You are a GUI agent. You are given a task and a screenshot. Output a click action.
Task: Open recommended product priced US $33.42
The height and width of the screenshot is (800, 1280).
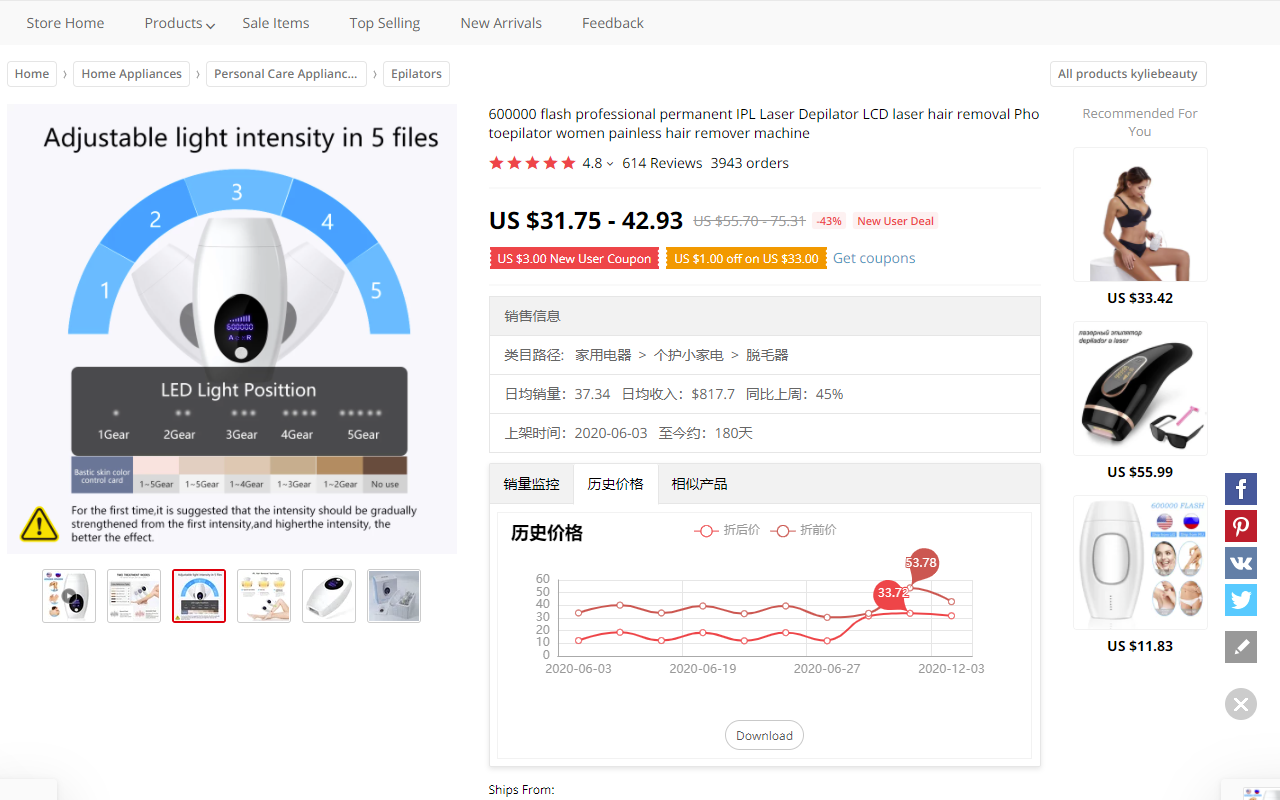tap(1140, 215)
